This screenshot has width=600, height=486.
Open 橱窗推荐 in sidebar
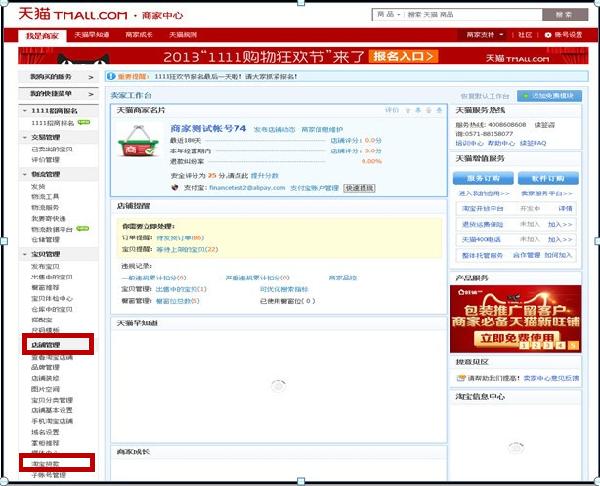pos(45,287)
